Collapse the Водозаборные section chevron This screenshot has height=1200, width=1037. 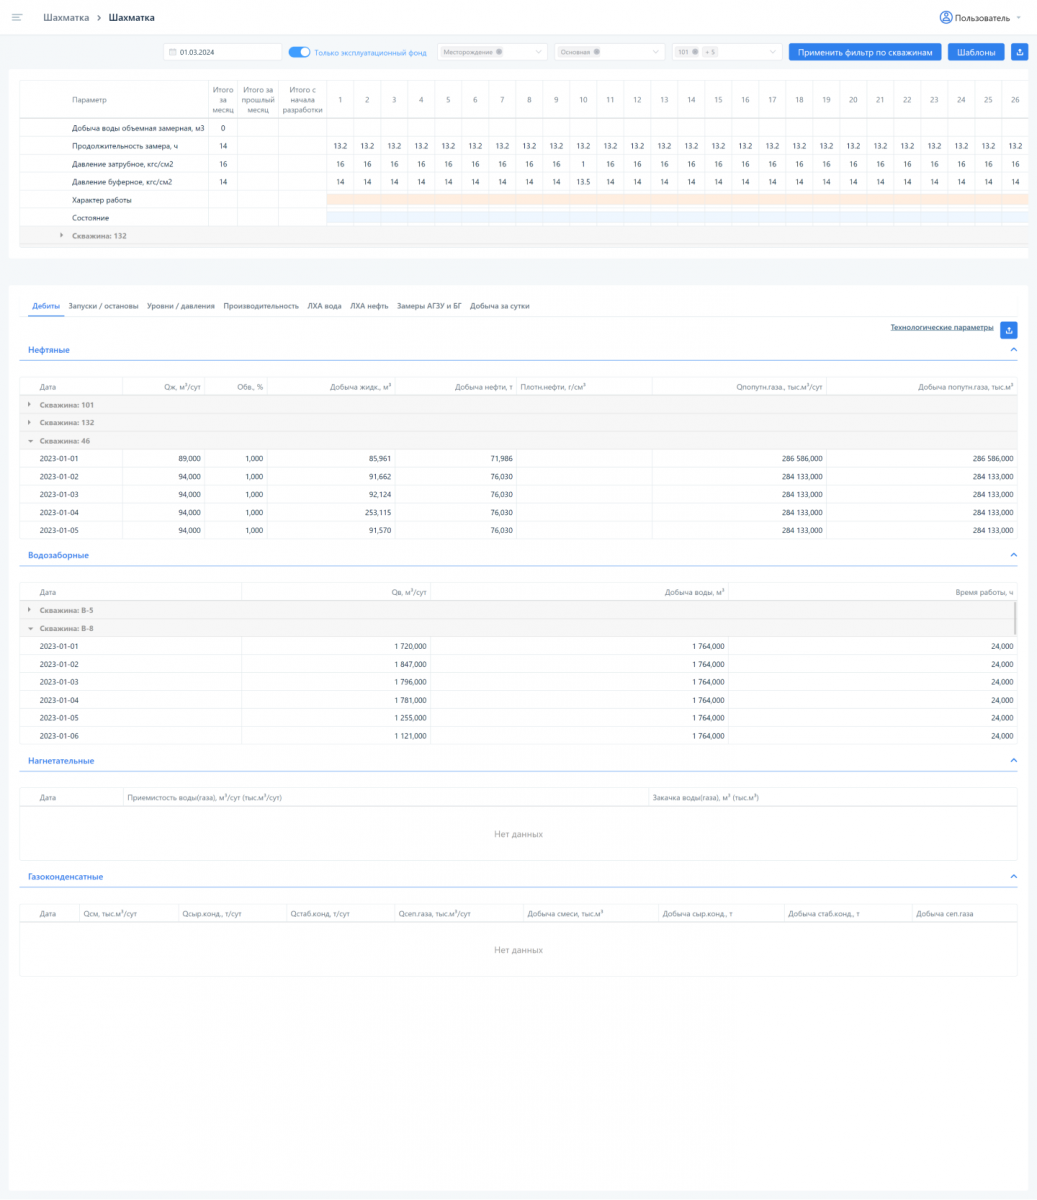1013,555
